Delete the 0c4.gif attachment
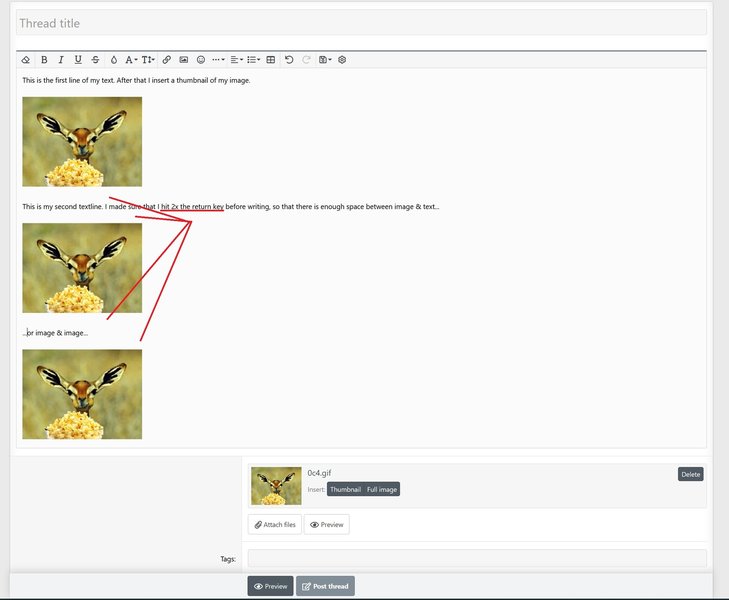Image resolution: width=729 pixels, height=600 pixels. tap(690, 474)
